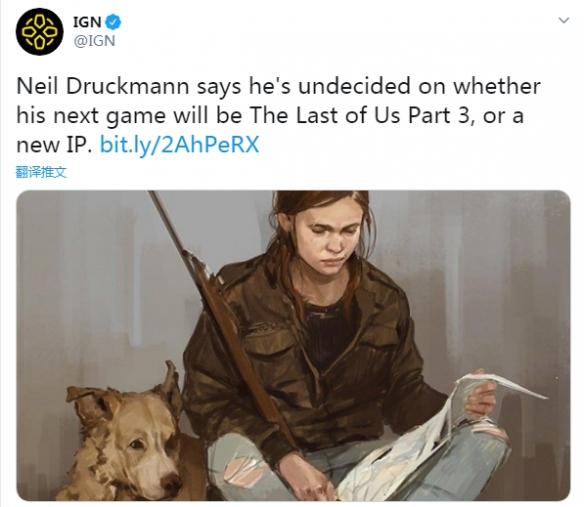Click the tweet text about Neil Druckmann
The width and height of the screenshot is (584, 507).
[x=278, y=115]
